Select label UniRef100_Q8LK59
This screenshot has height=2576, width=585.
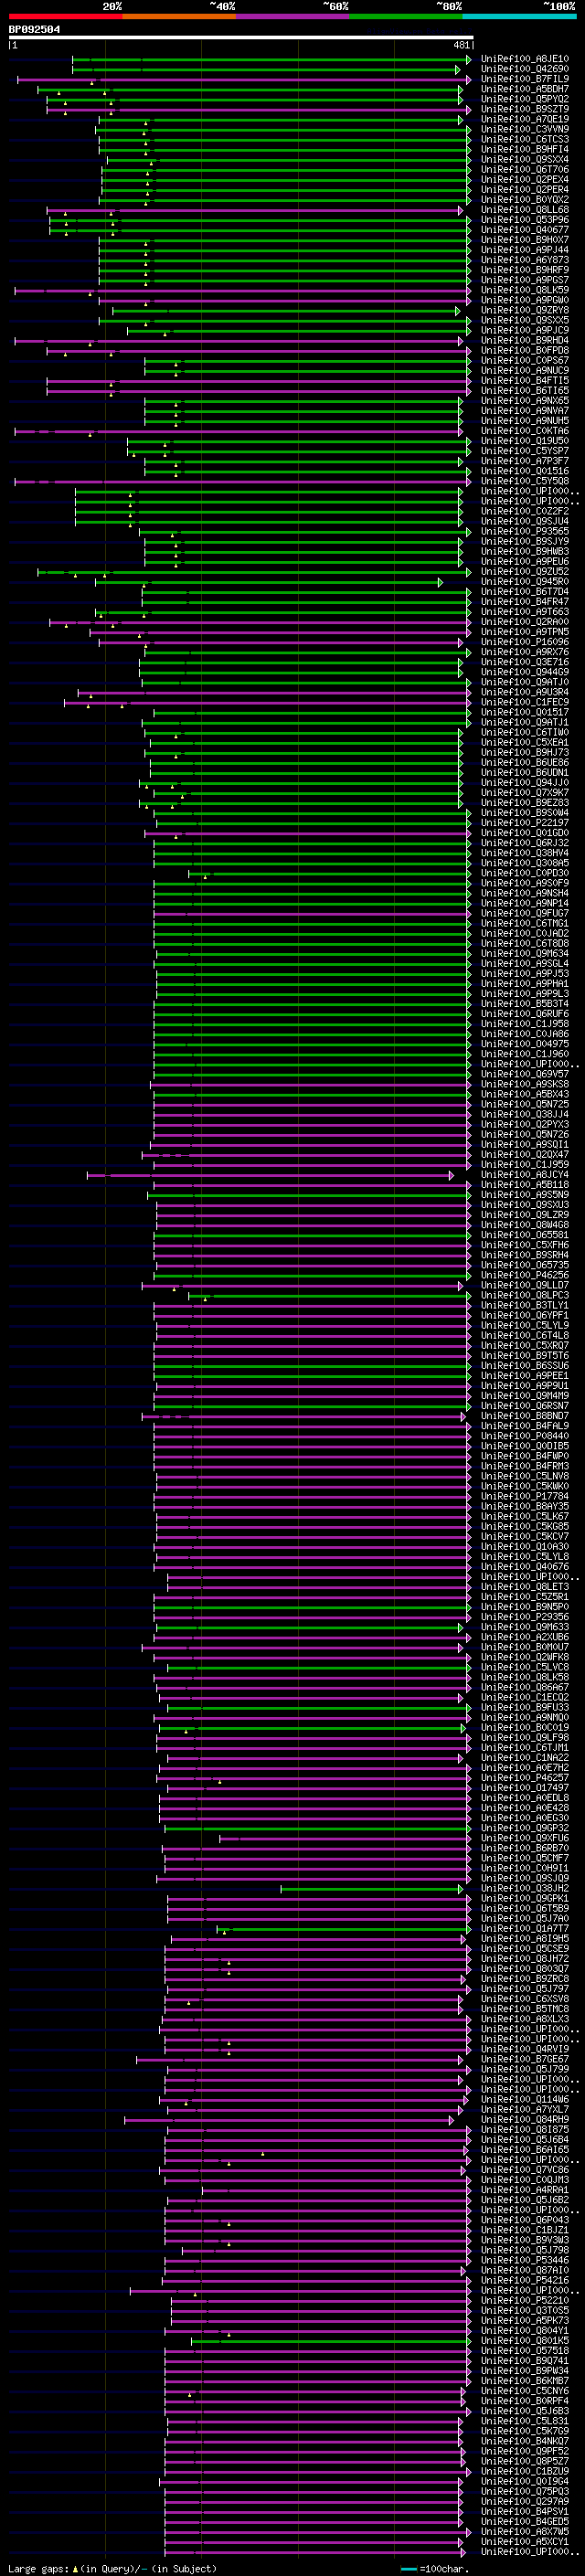coord(524,290)
